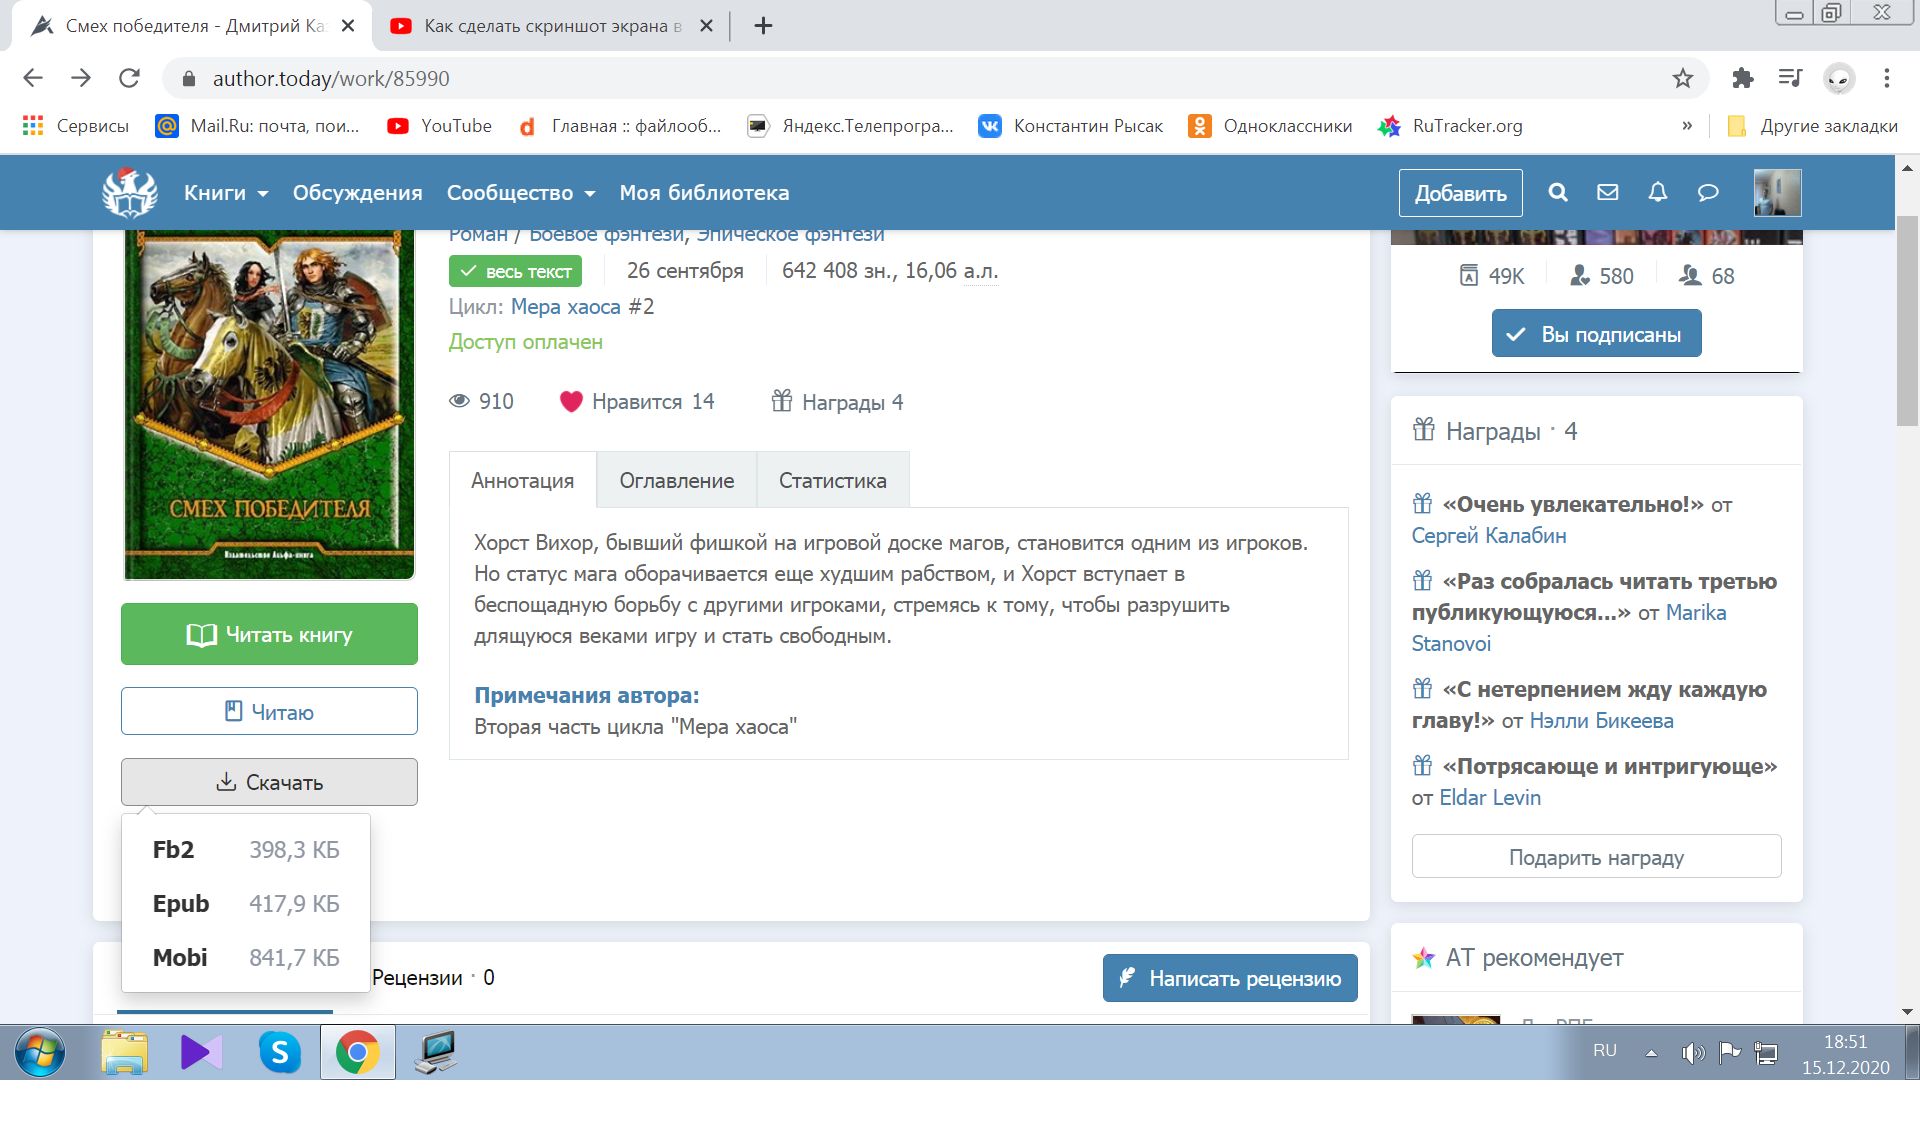Screen dimensions: 1920x1145
Task: Open Skype from the taskbar
Action: pyautogui.click(x=279, y=1052)
